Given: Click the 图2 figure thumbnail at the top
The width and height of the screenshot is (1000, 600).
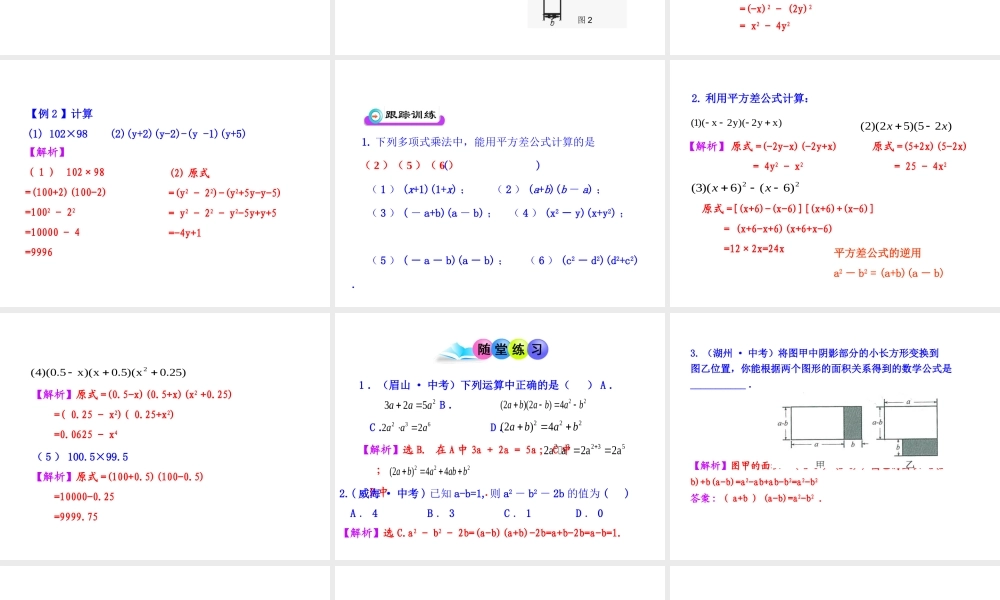Looking at the screenshot, I should point(575,12).
